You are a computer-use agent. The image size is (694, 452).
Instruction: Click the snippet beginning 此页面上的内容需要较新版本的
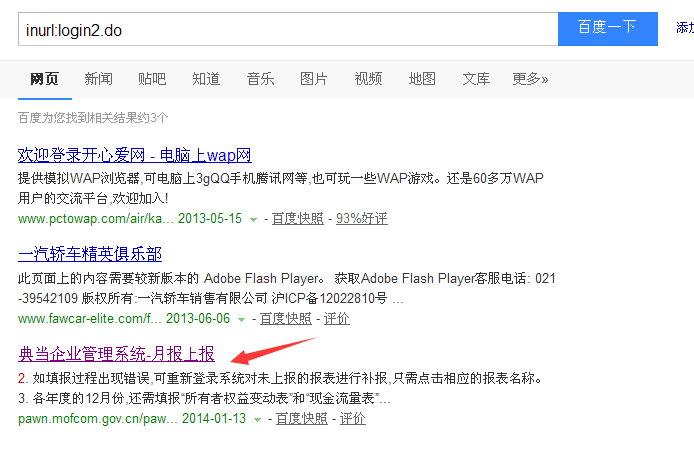[x=286, y=288]
